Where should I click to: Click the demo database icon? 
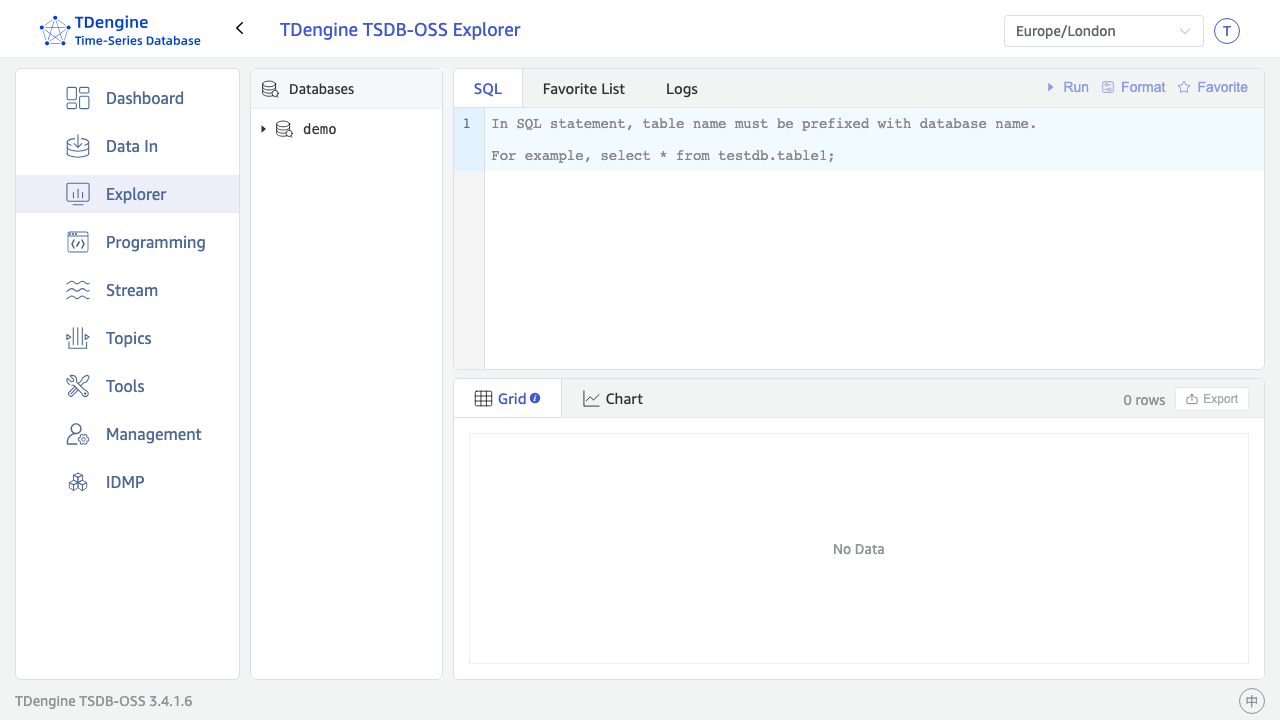[x=284, y=129]
